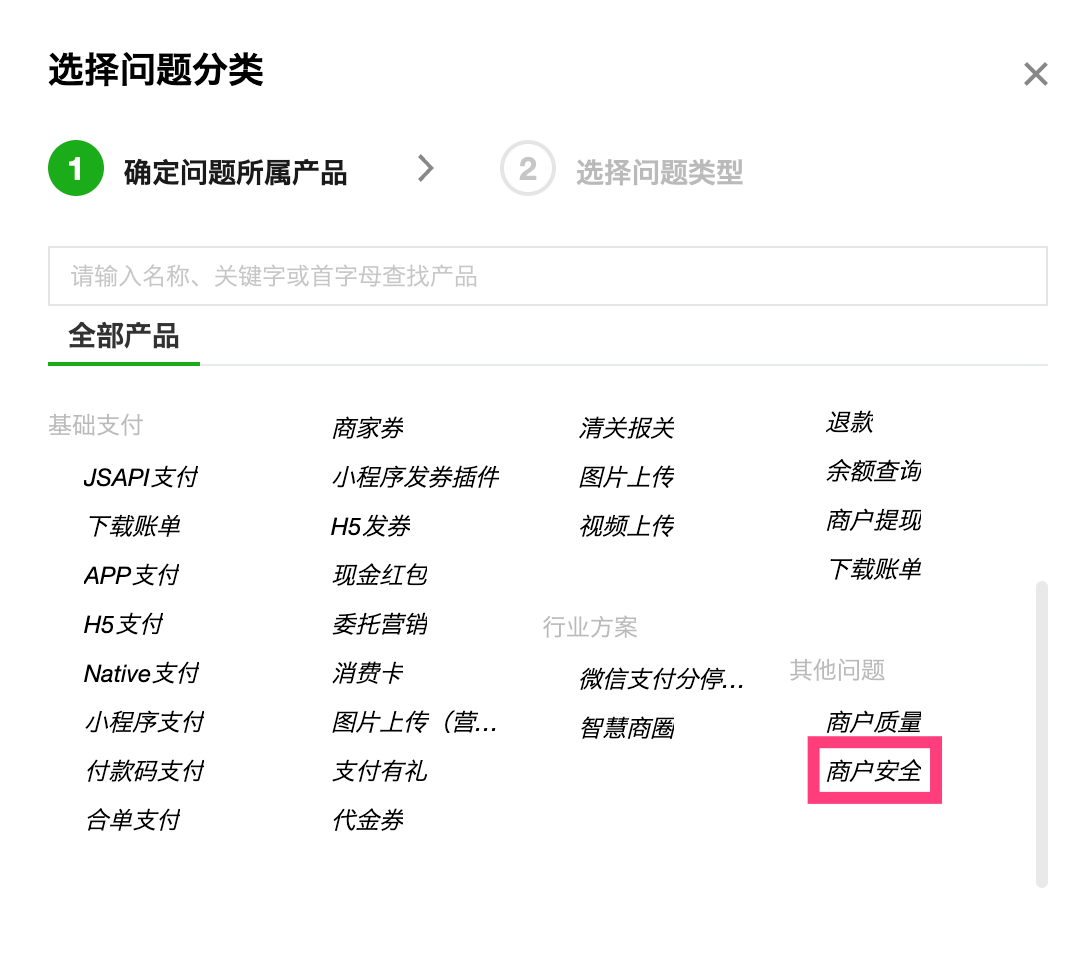
Task: Choose 商户安全 product
Action: coord(874,771)
